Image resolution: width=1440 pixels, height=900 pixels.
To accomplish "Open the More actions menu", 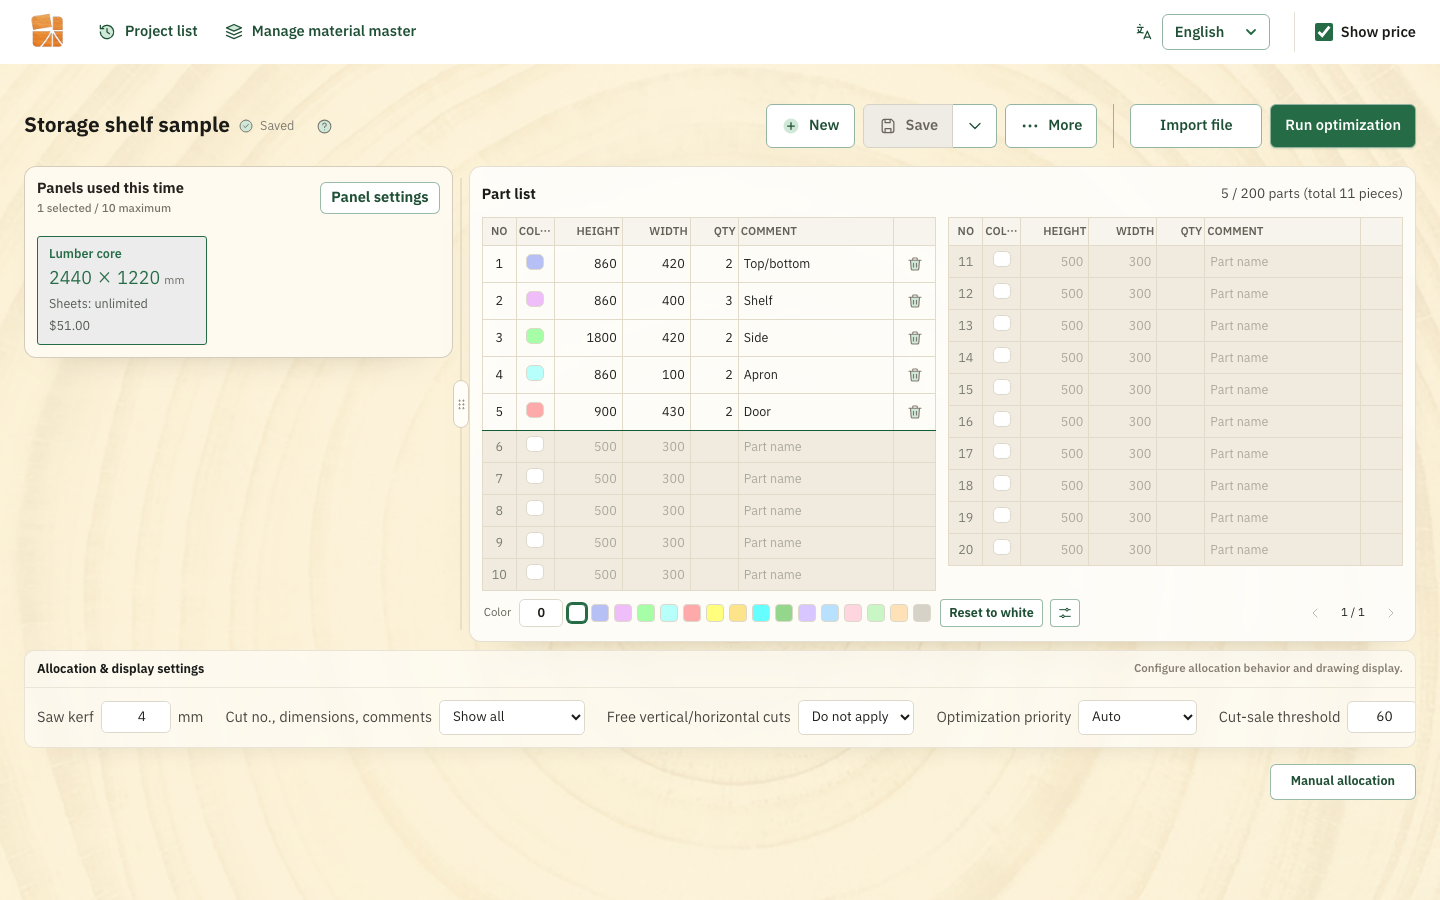I will (1051, 126).
